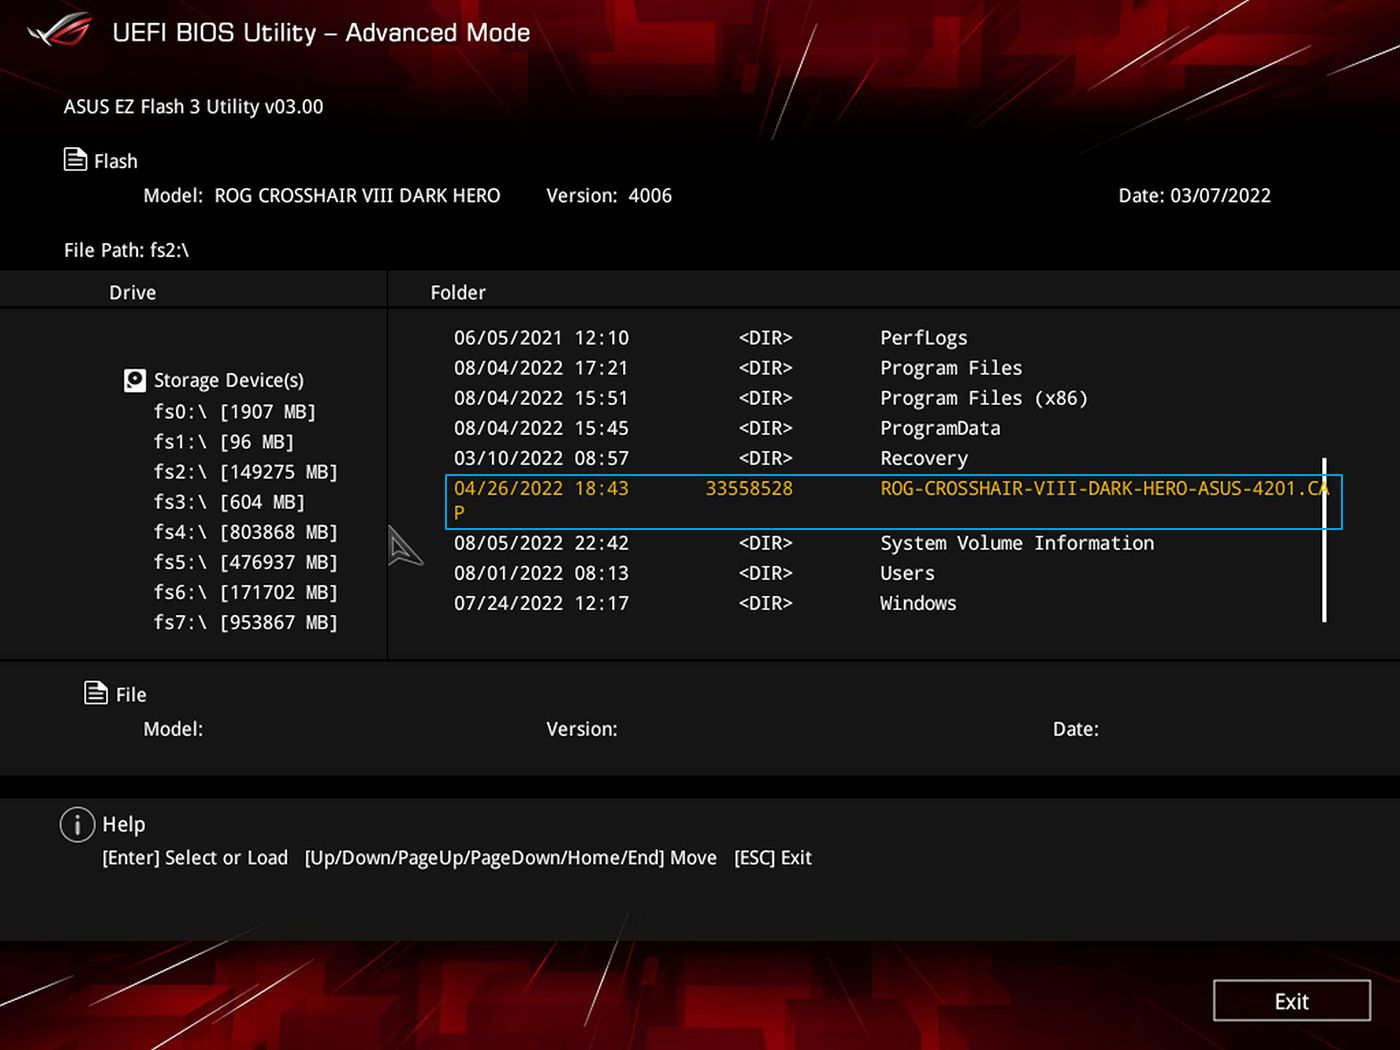Select the fs5:\ 476937 MB drive
This screenshot has height=1050, width=1400.
tap(245, 562)
